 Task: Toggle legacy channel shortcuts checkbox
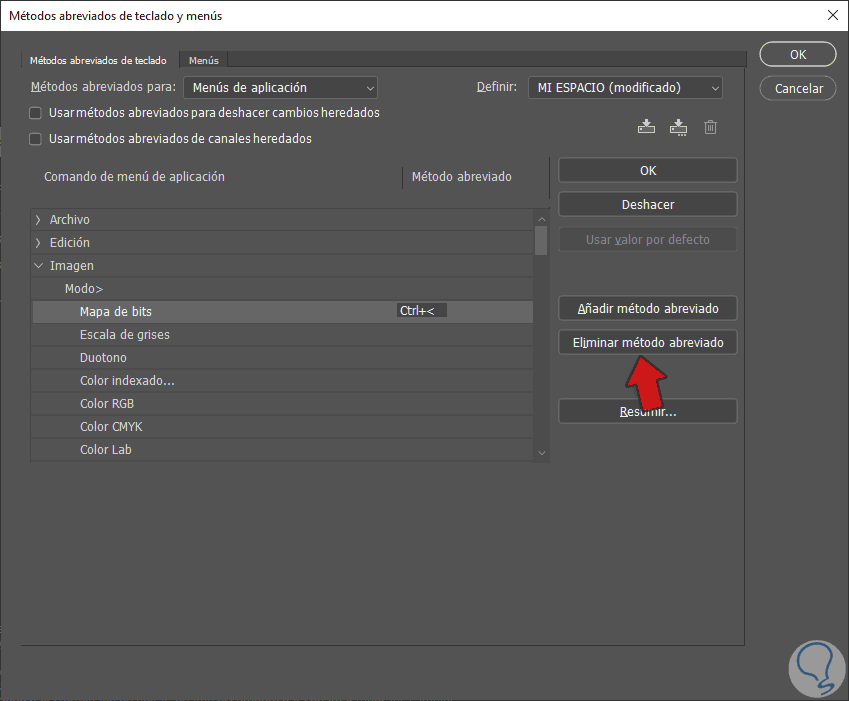point(35,139)
